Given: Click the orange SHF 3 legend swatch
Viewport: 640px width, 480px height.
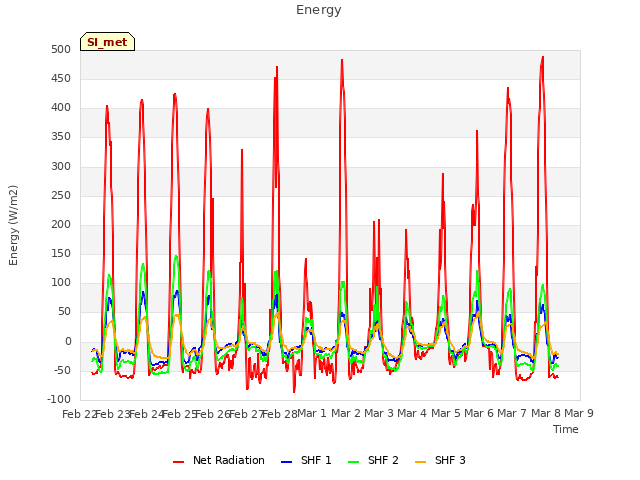Looking at the screenshot, I should pos(420,462).
